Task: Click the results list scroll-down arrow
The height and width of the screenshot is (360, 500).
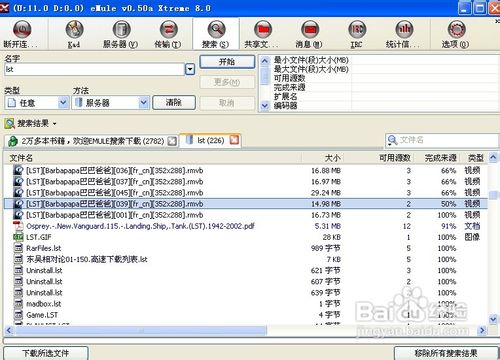Action: (493, 319)
